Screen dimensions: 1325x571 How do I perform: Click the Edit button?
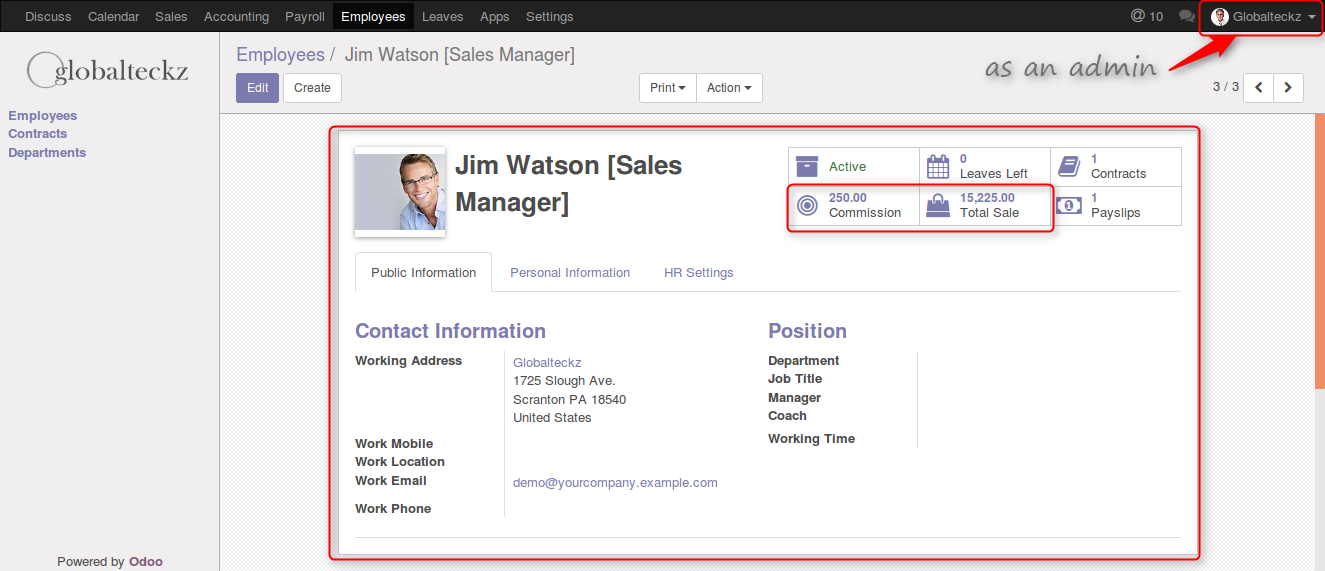point(258,88)
